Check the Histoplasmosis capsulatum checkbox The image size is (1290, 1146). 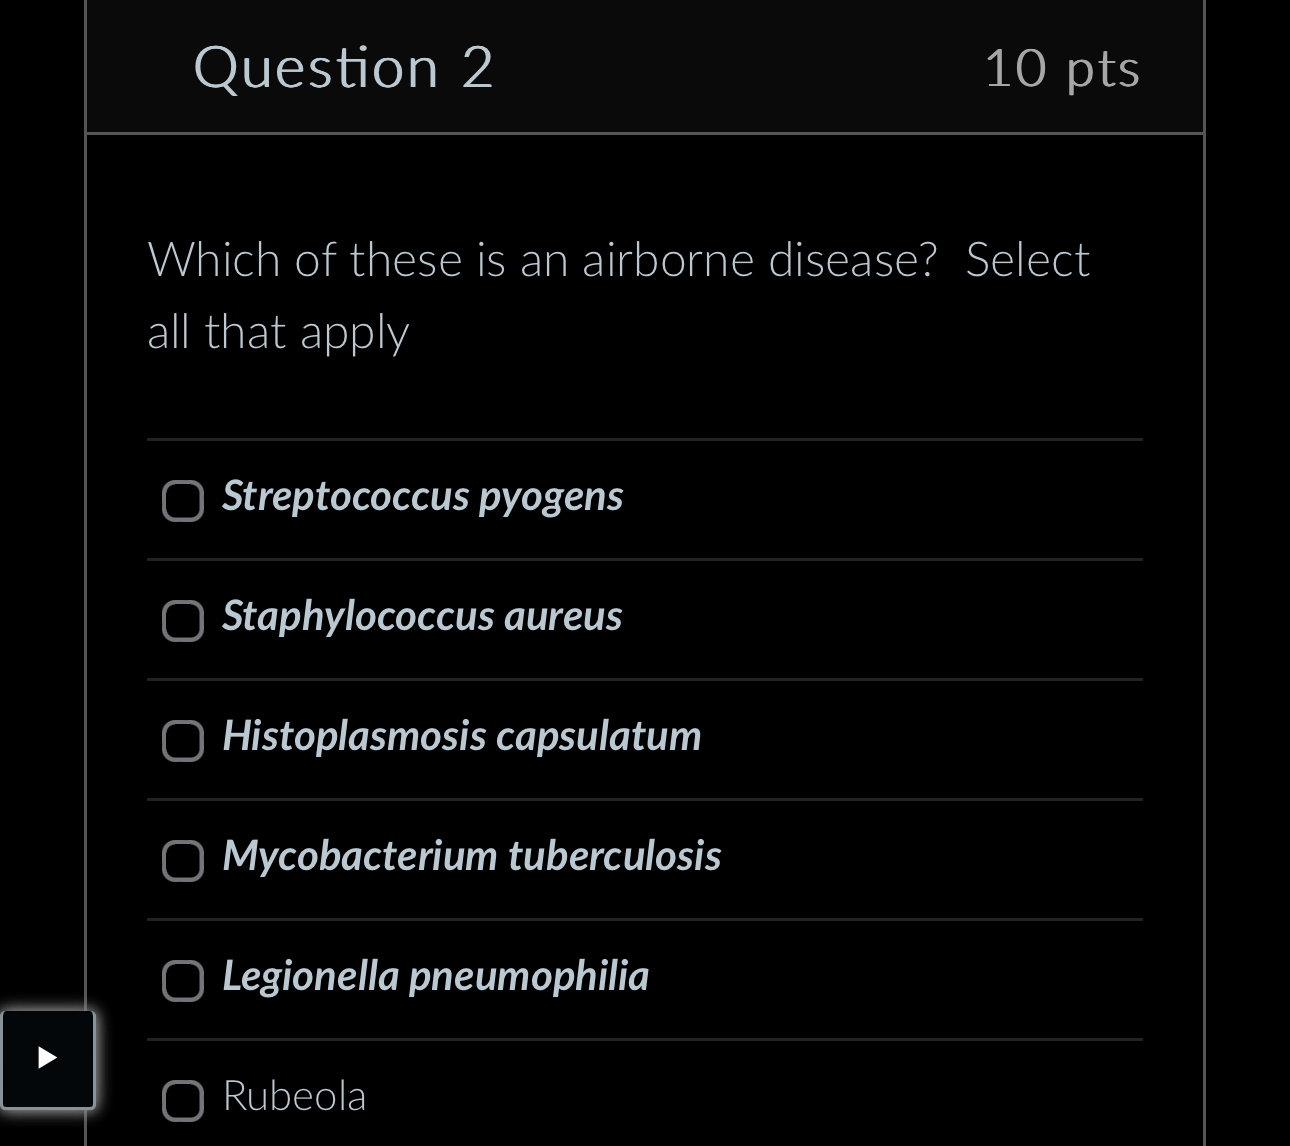182,741
